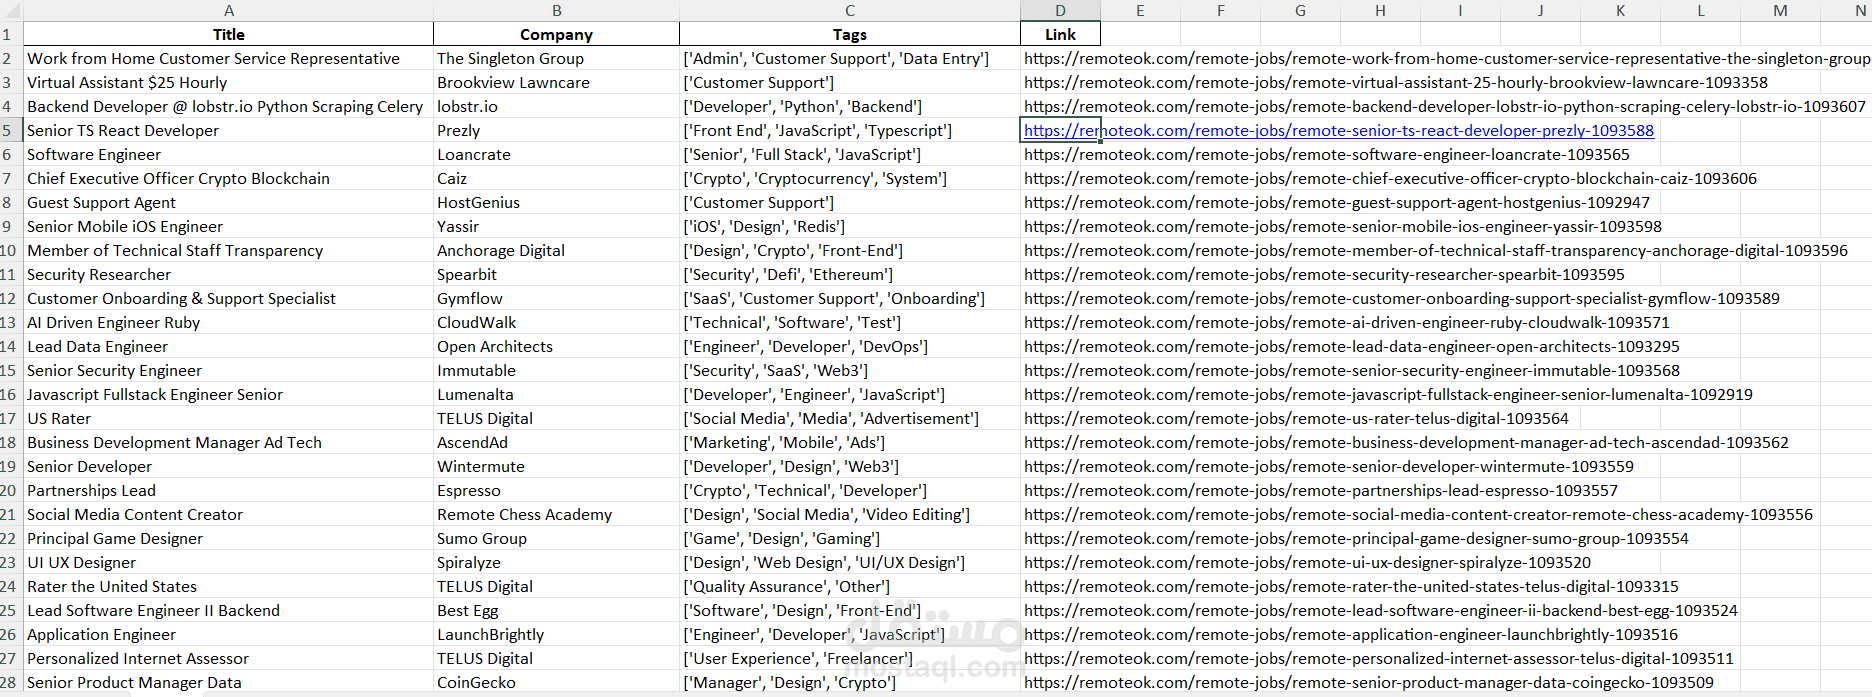Click the Company header cell
Viewport: 1872px width, 697px height.
tap(556, 34)
